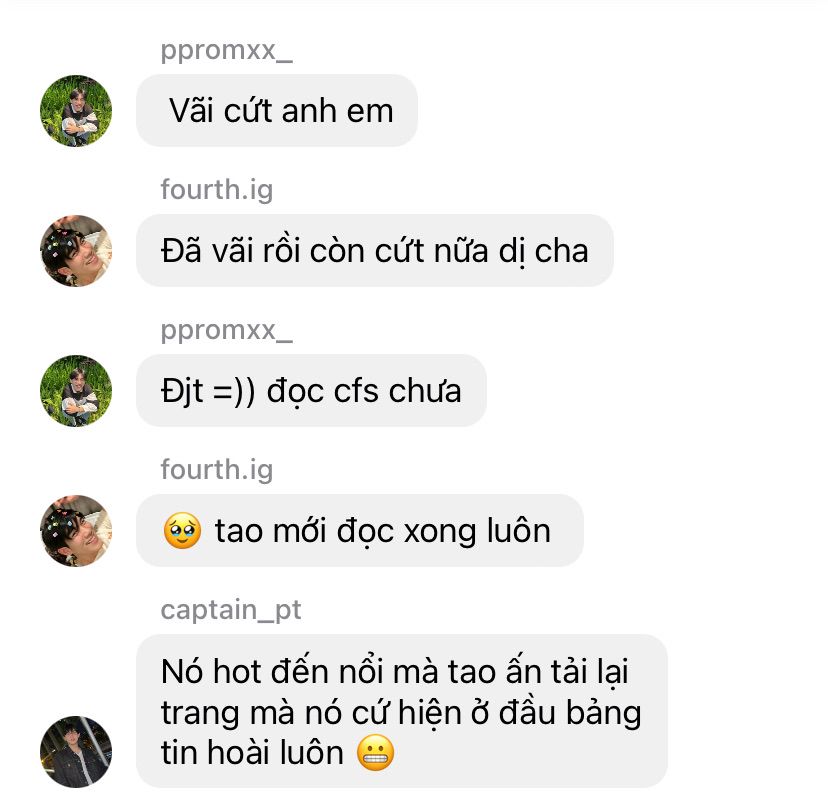828x807 pixels.
Task: Select the pleading face emoji in message
Action: click(x=182, y=531)
